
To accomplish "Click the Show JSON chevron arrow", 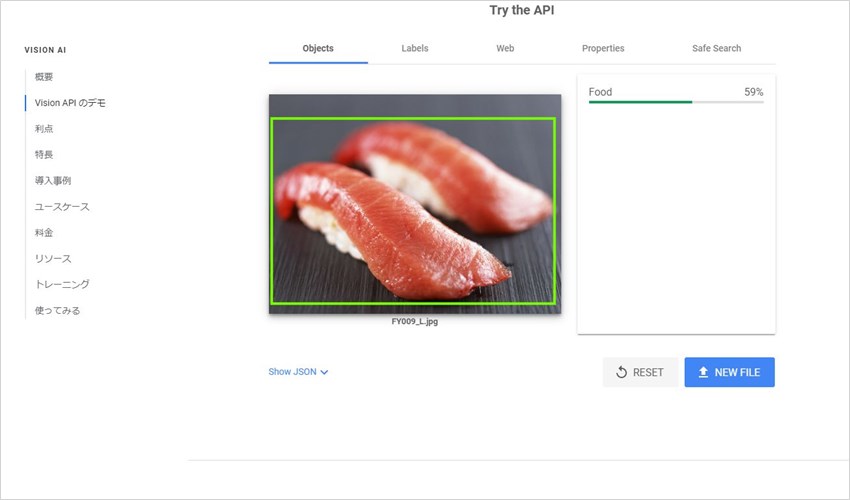I will pyautogui.click(x=324, y=373).
